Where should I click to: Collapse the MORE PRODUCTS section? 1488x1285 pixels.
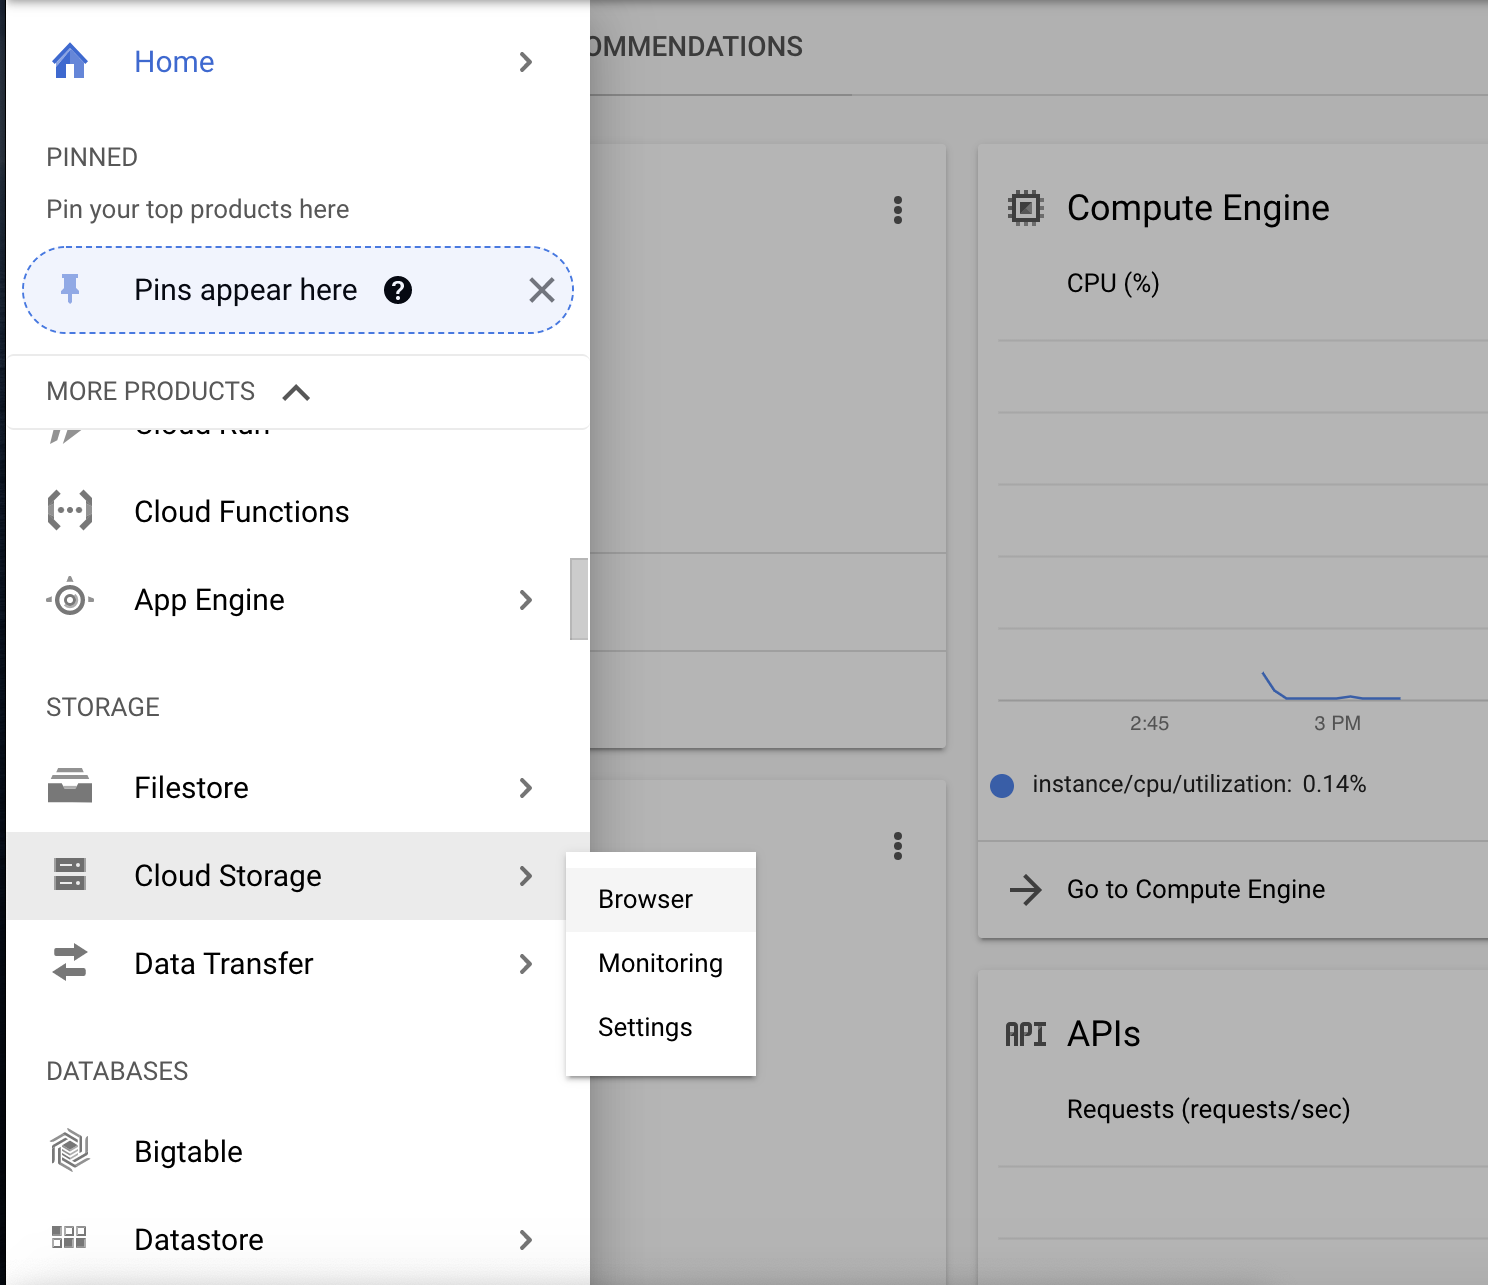click(x=295, y=392)
